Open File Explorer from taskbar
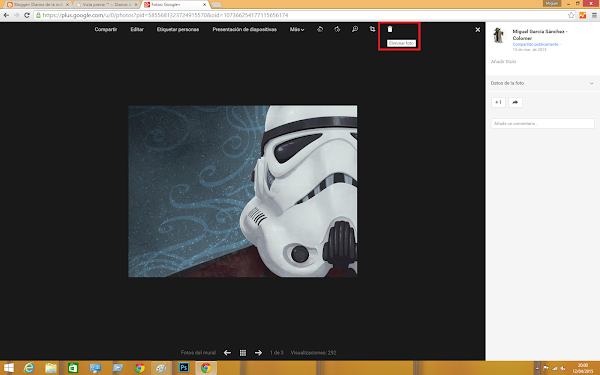This screenshot has height=375, width=600. [51, 368]
